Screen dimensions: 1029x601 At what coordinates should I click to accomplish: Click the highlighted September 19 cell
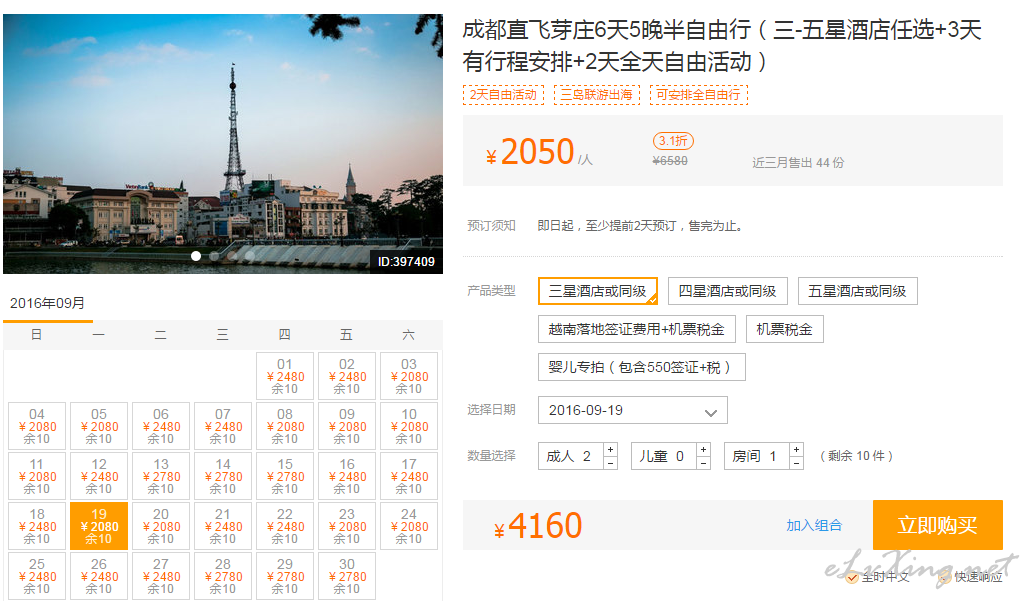(x=99, y=526)
